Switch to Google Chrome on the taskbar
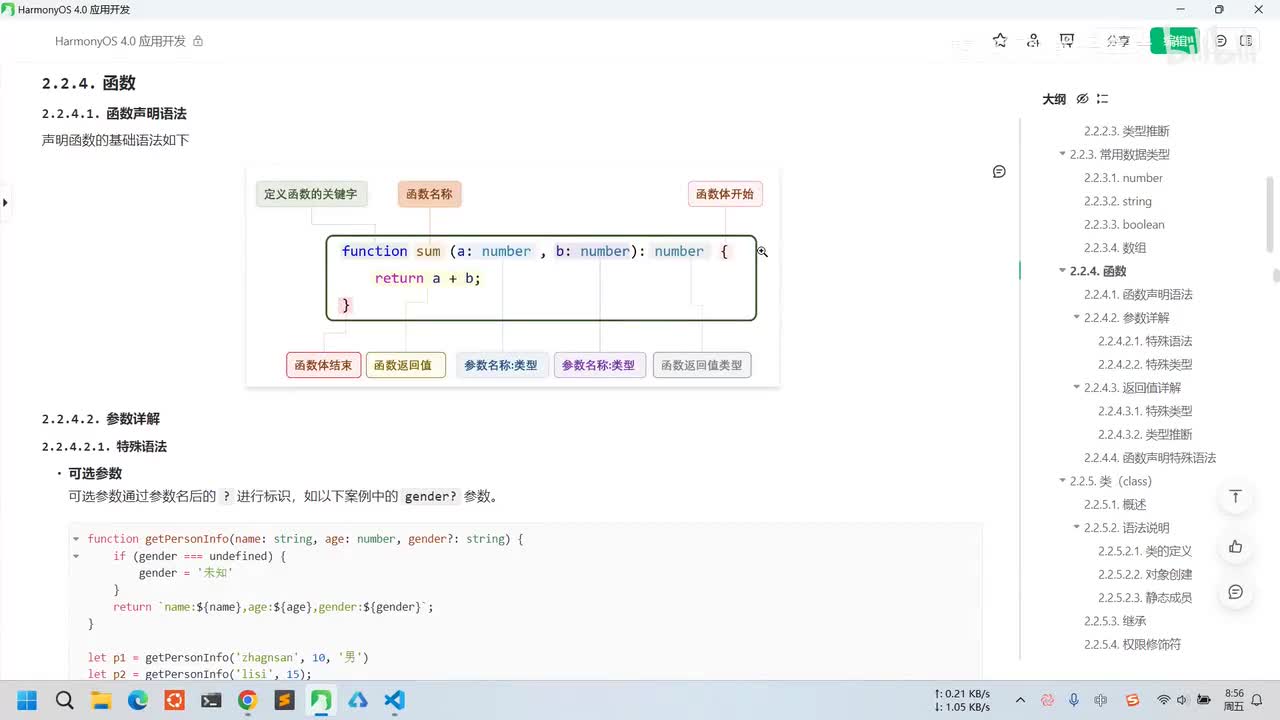The height and width of the screenshot is (720, 1280). (247, 700)
